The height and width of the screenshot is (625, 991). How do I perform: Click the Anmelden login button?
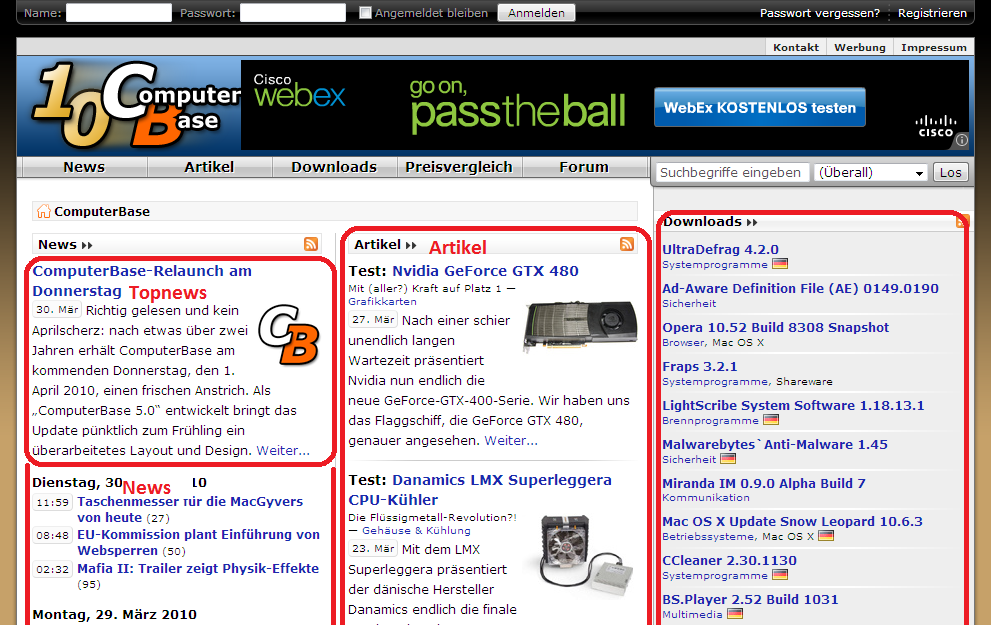click(x=537, y=13)
